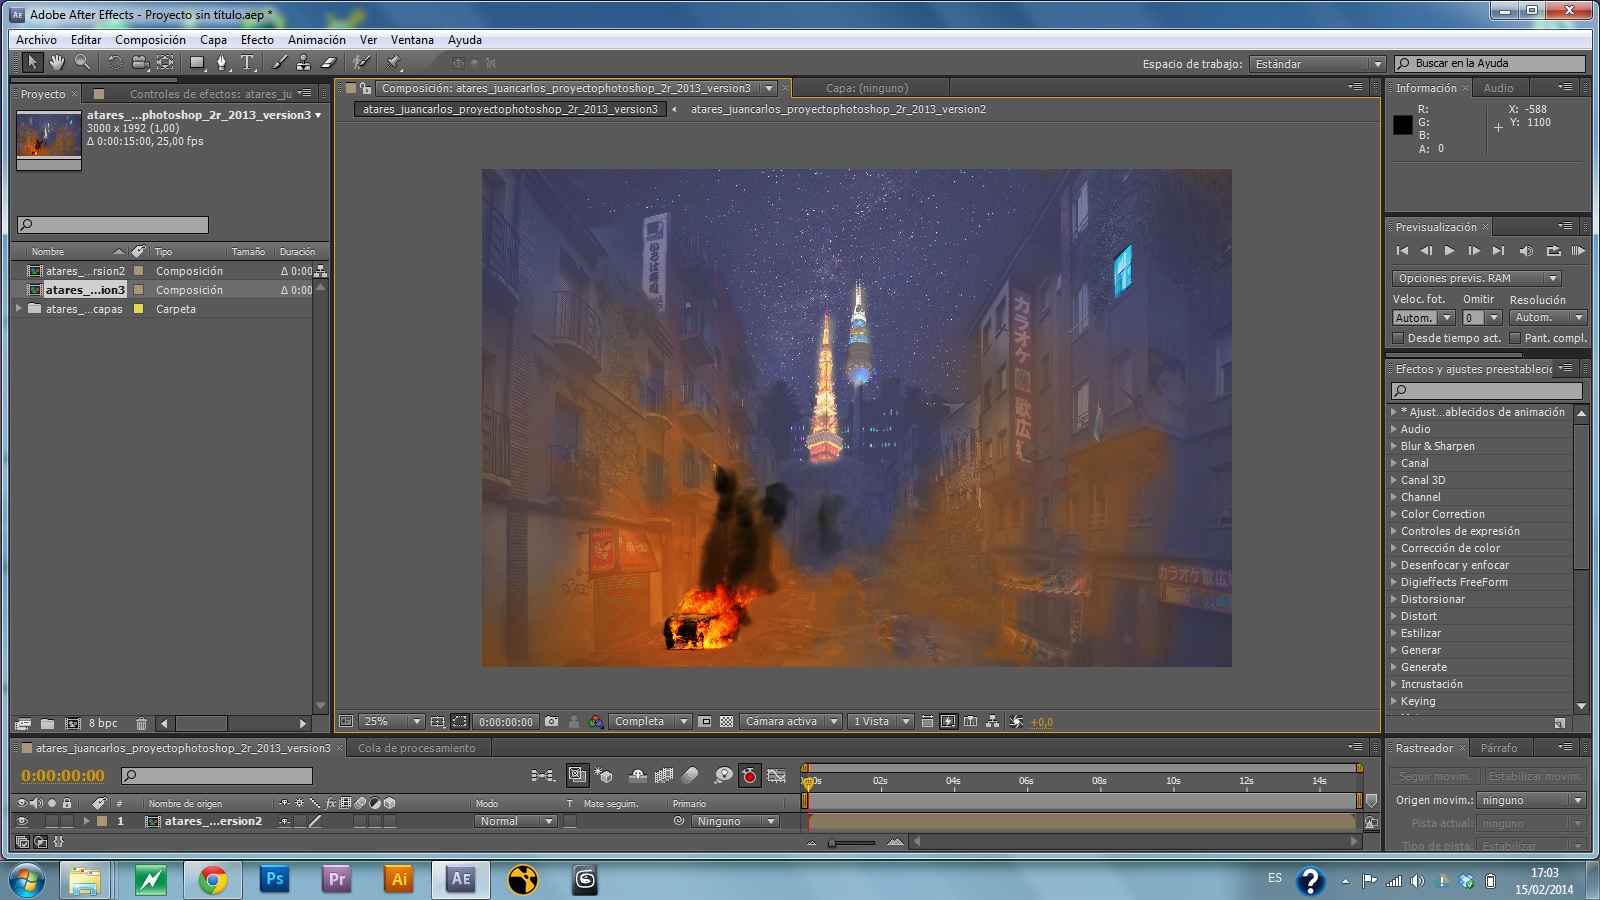Select the Rotation tool
This screenshot has height=900, width=1600.
[x=114, y=63]
